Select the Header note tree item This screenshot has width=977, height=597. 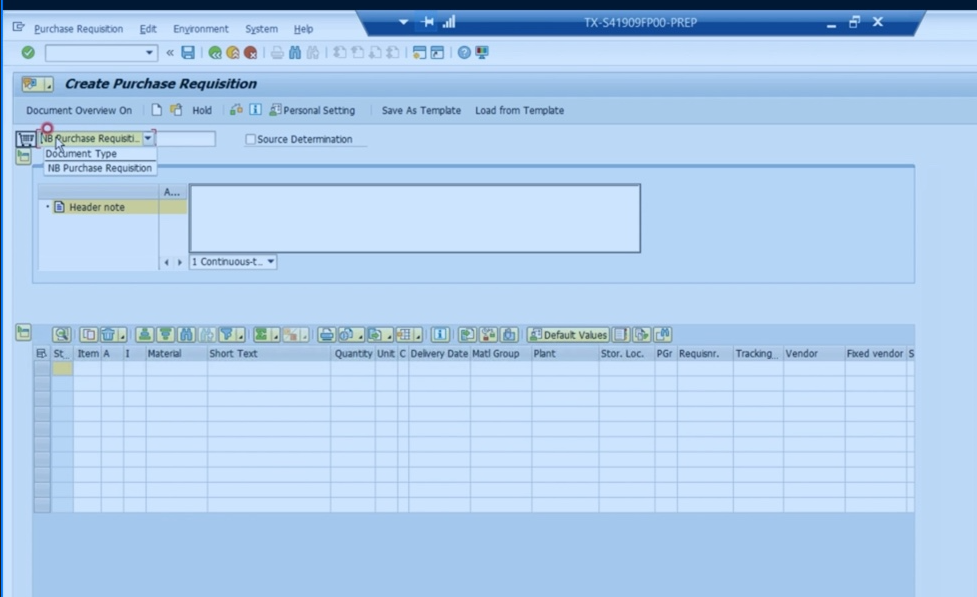pos(97,207)
